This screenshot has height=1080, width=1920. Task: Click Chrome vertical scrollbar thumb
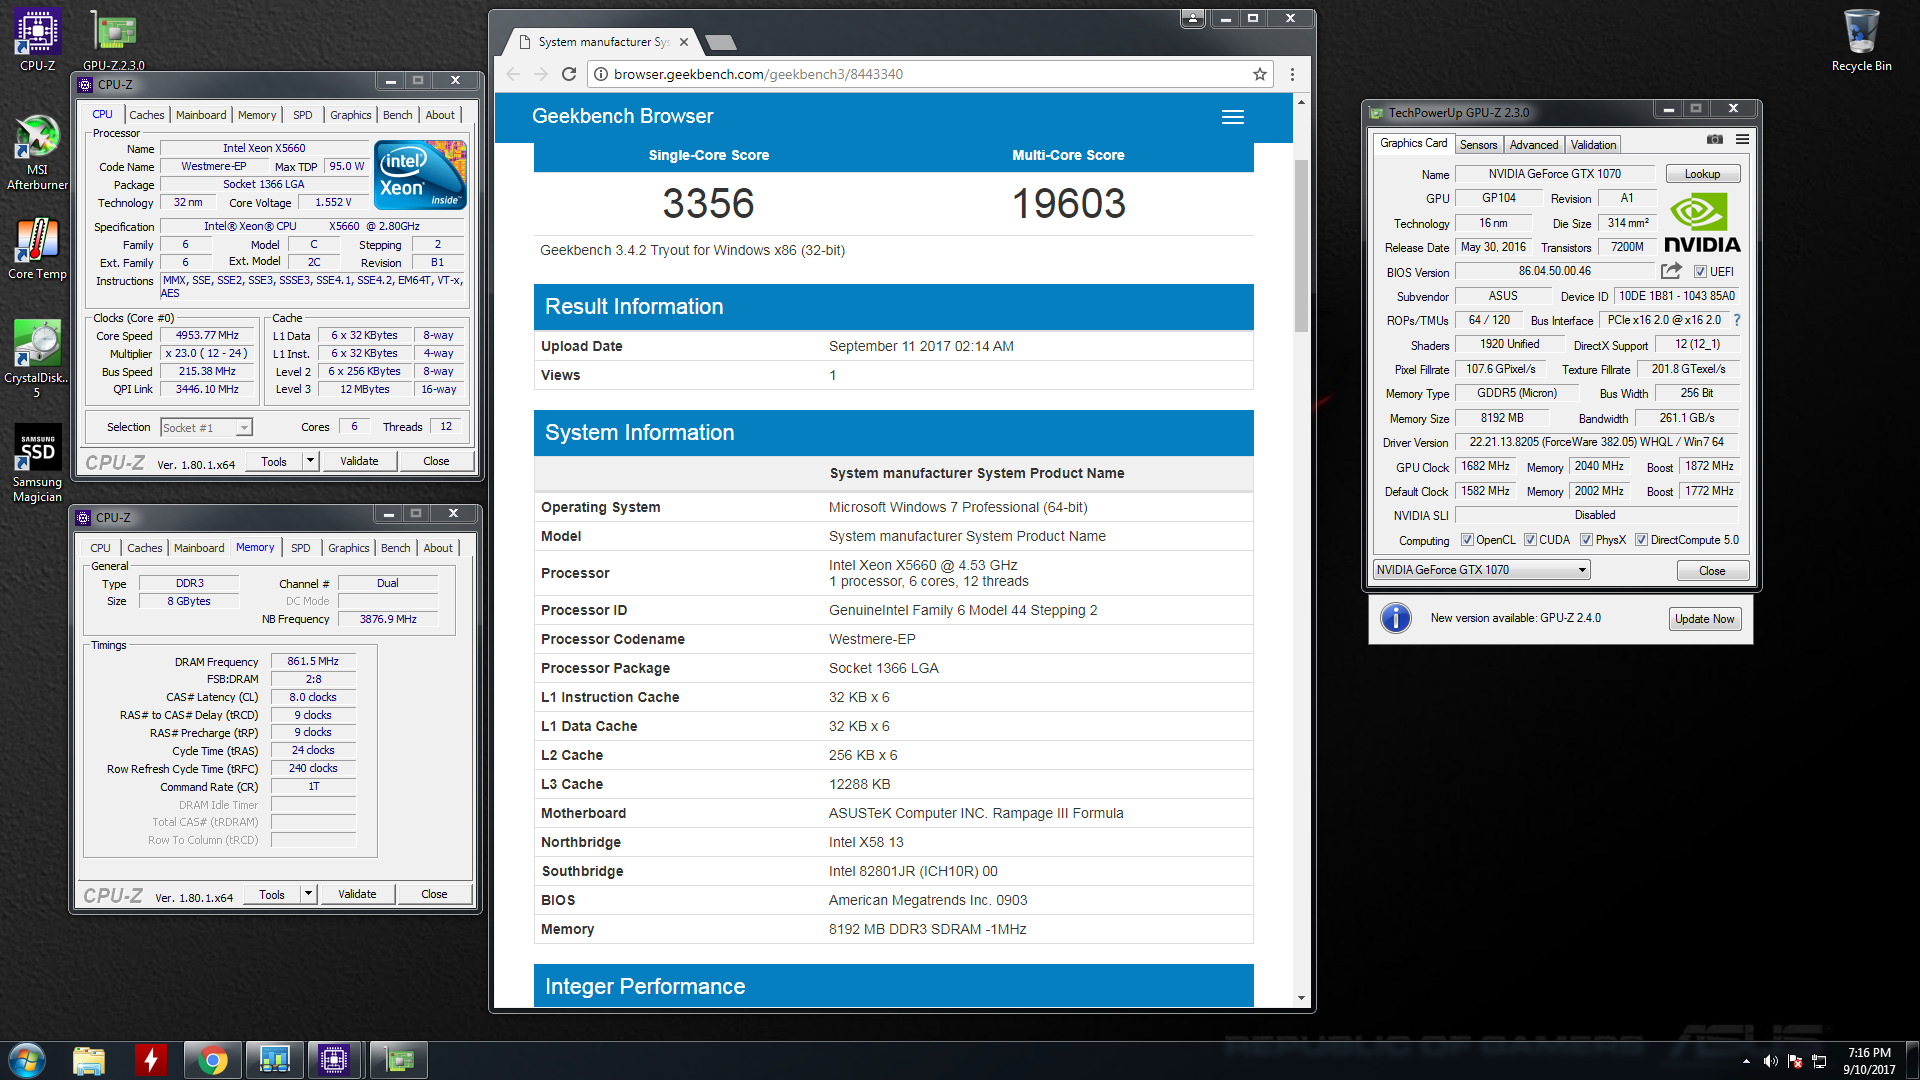click(x=1301, y=245)
